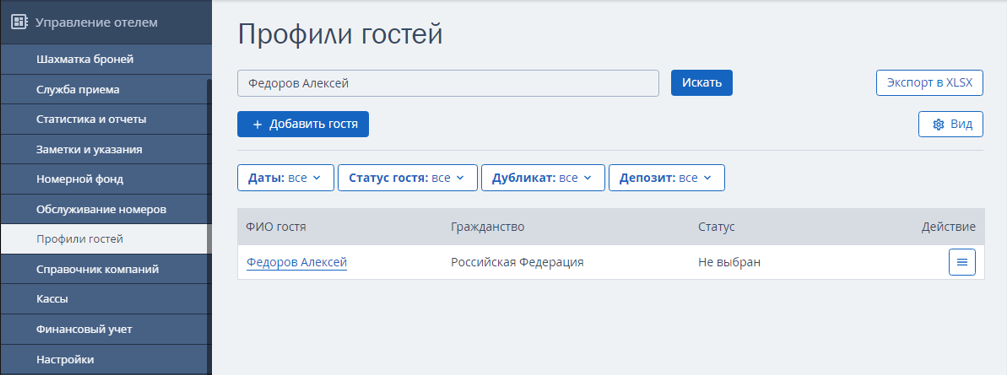Open Заметки и указания
The image size is (1007, 375).
coord(105,150)
